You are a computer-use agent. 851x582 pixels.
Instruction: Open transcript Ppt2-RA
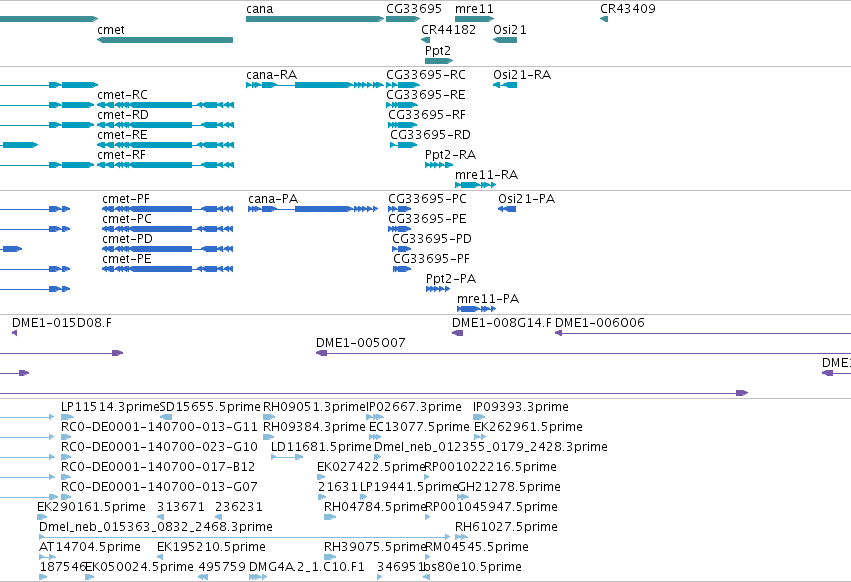pyautogui.click(x=439, y=165)
